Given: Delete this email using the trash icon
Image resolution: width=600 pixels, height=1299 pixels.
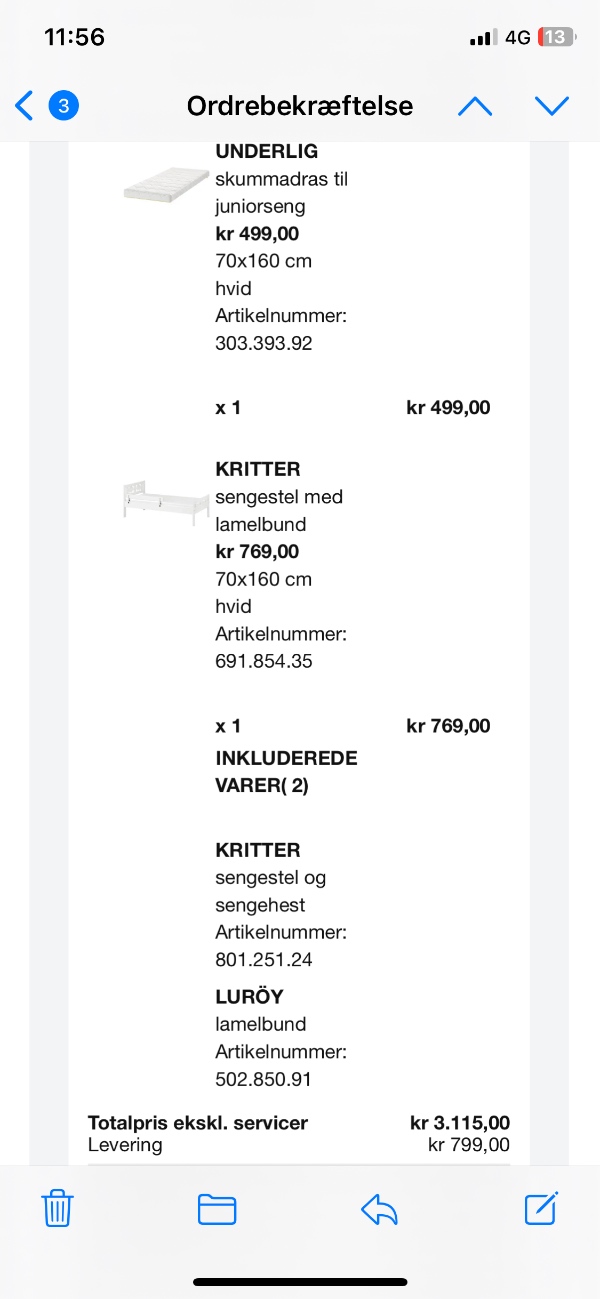Looking at the screenshot, I should 57,1209.
